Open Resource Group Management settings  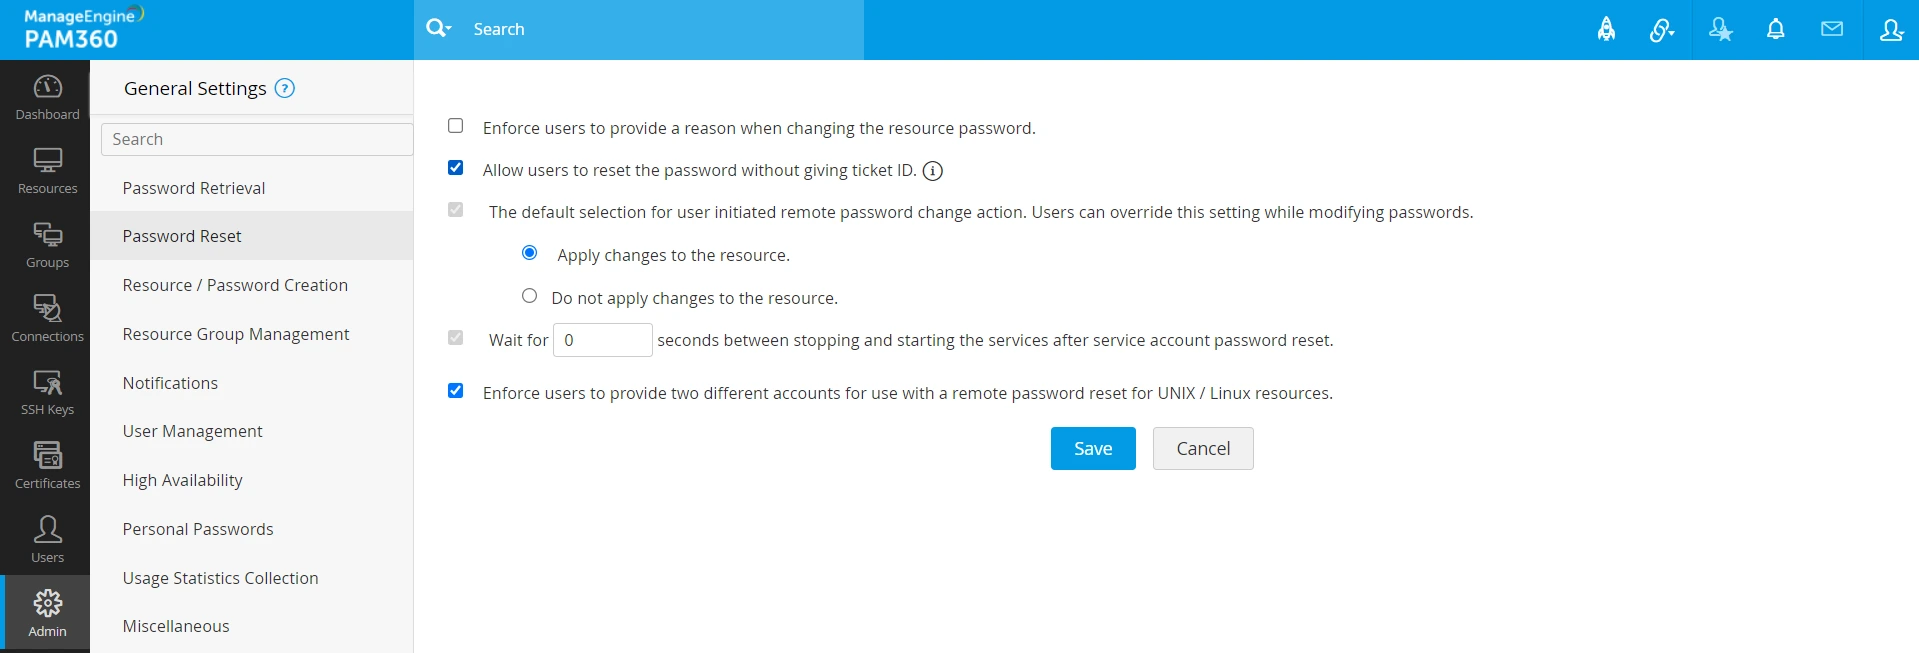click(236, 333)
